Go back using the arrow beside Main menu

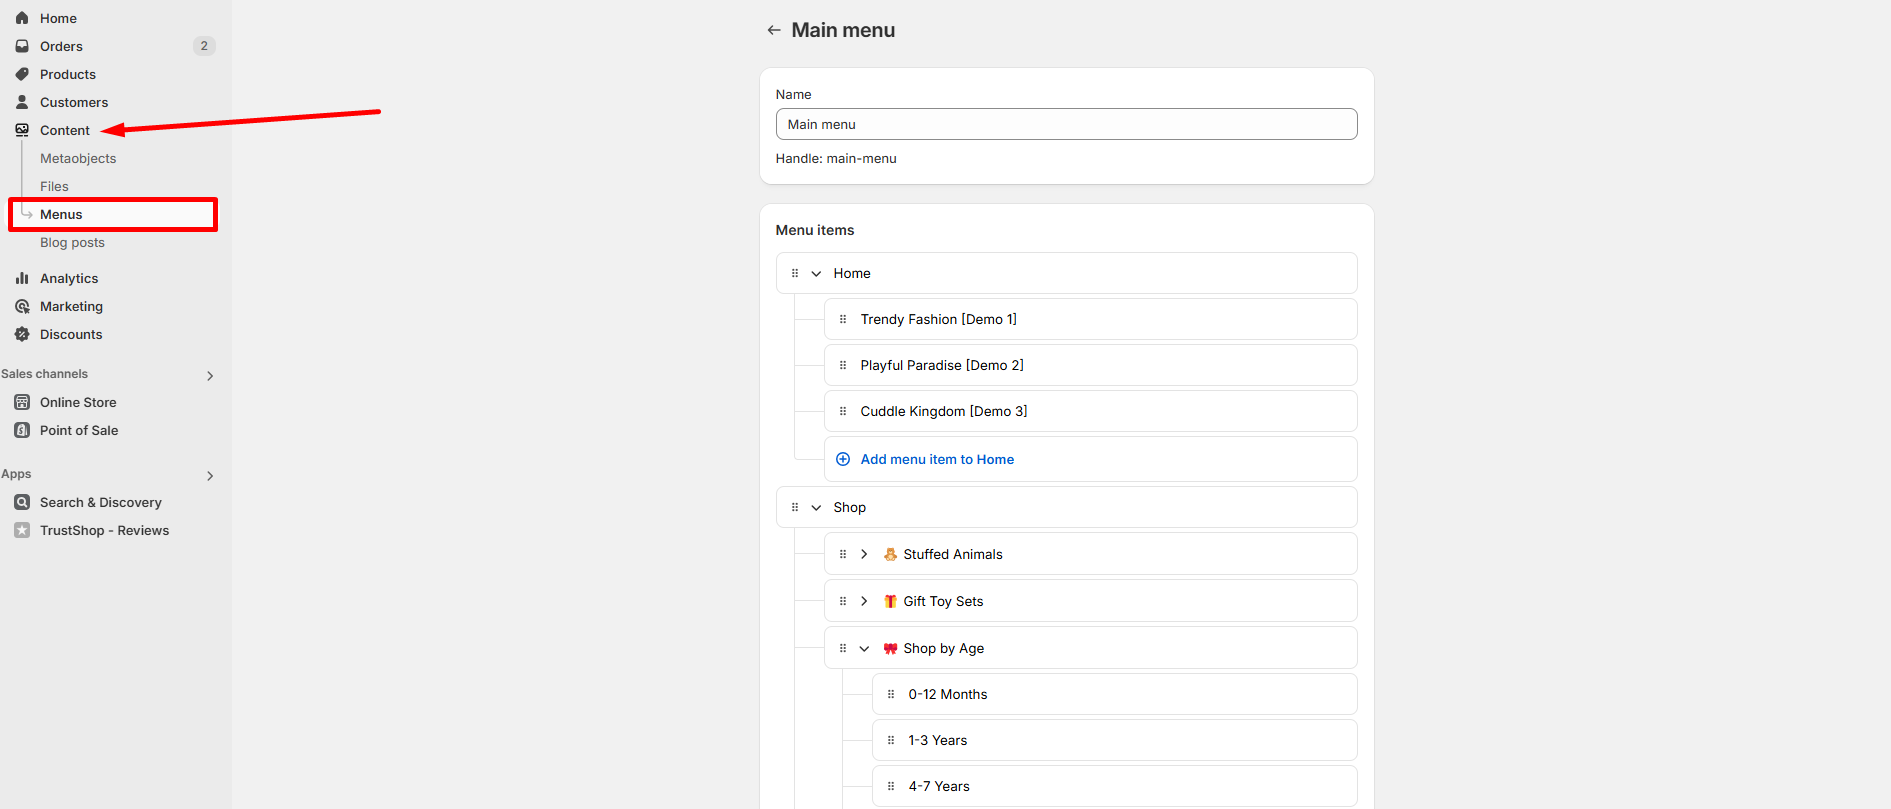tap(774, 30)
